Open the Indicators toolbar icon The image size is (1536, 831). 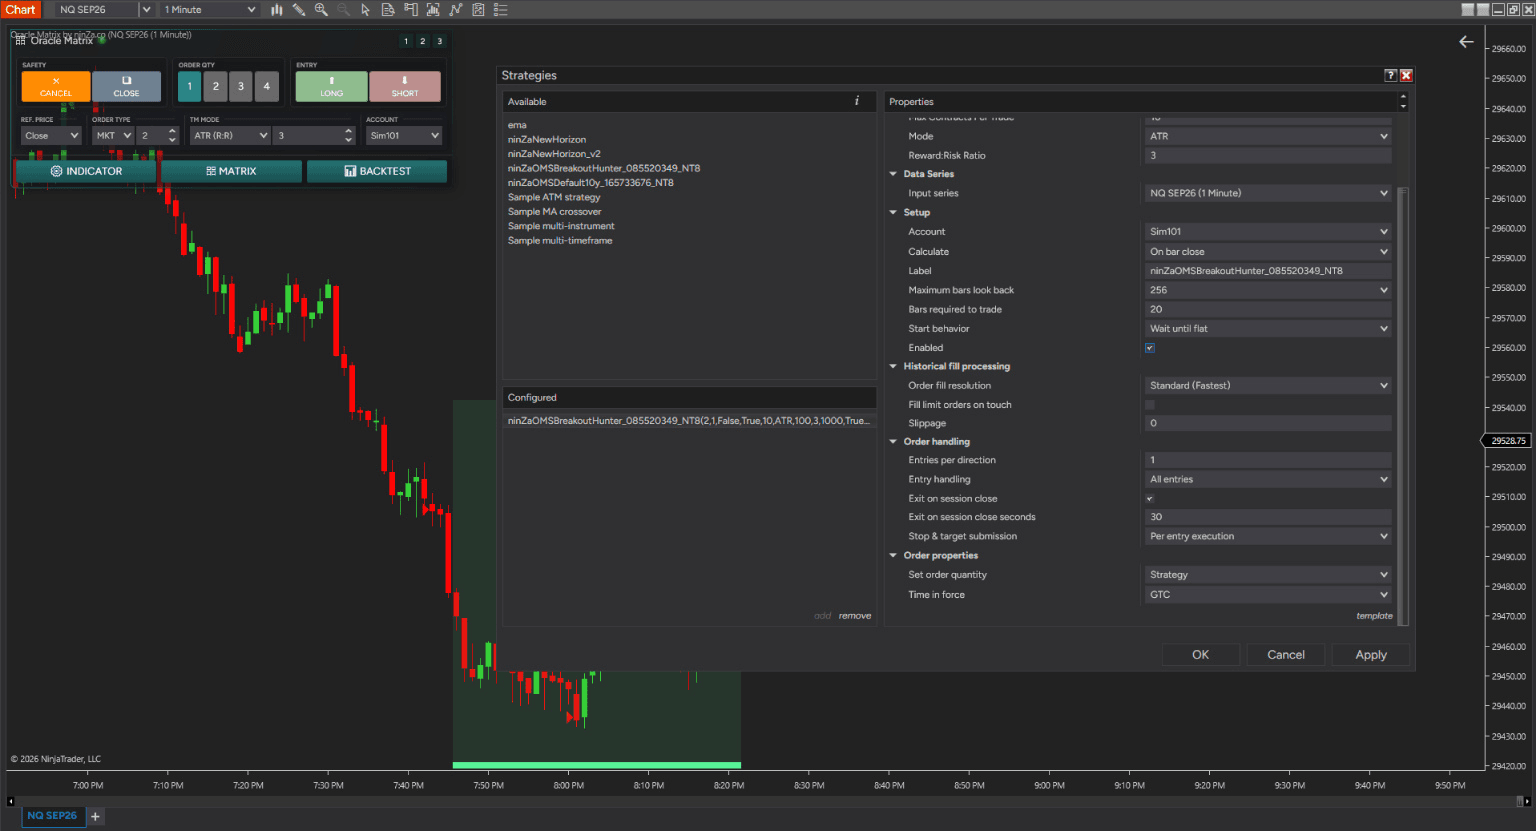tap(433, 10)
